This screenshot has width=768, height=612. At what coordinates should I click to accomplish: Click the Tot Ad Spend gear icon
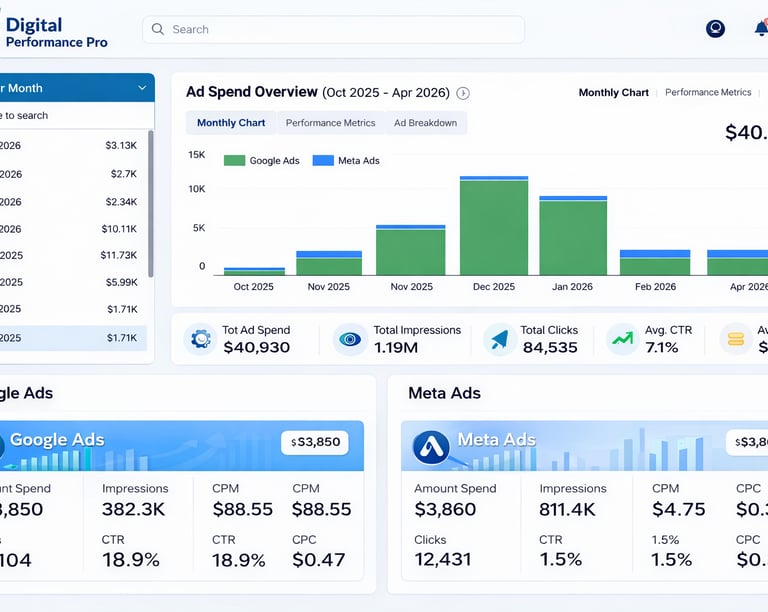pos(200,339)
